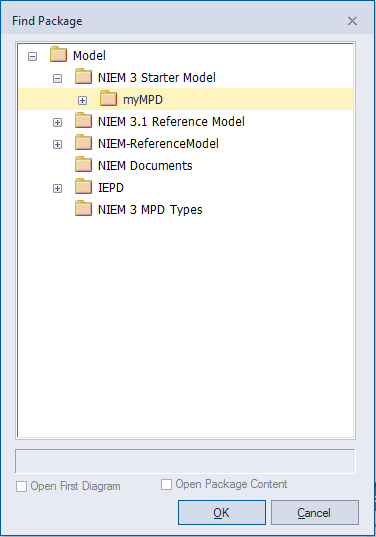
Task: Select the myMPD package label
Action: [143, 100]
